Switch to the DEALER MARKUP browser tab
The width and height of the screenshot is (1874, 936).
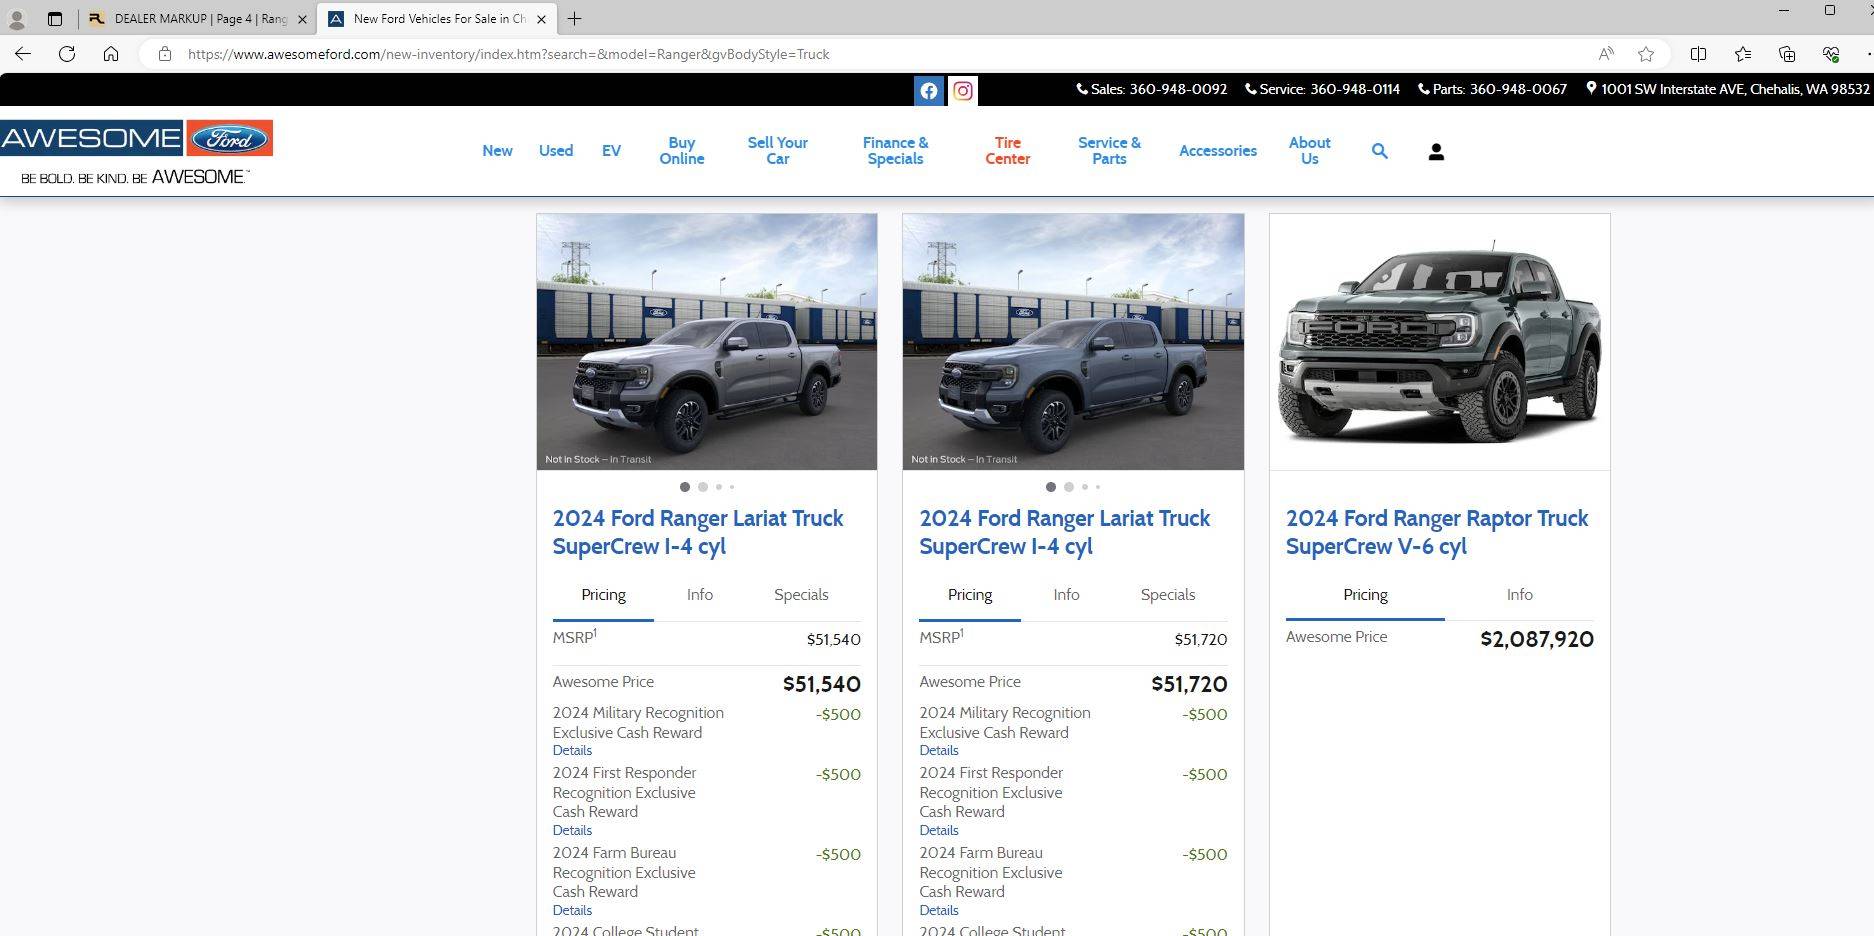(198, 19)
